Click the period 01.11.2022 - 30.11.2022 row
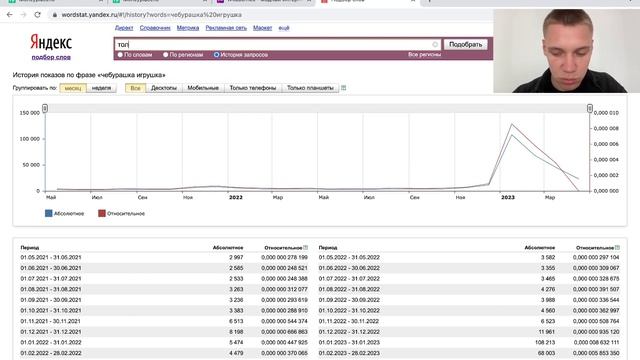Viewport: 640px width, 360px height. (469, 321)
